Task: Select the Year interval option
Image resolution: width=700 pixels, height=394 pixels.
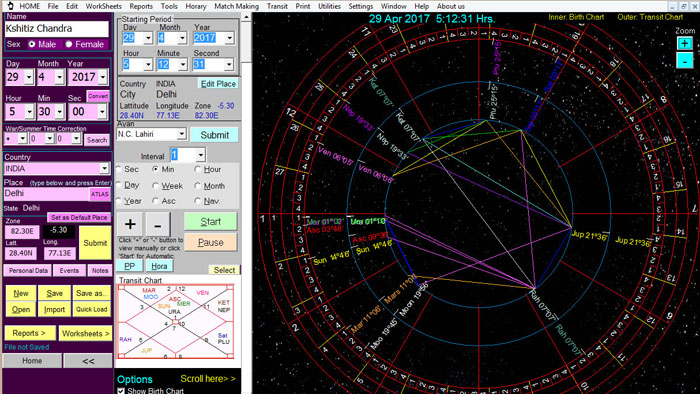Action: tap(119, 201)
